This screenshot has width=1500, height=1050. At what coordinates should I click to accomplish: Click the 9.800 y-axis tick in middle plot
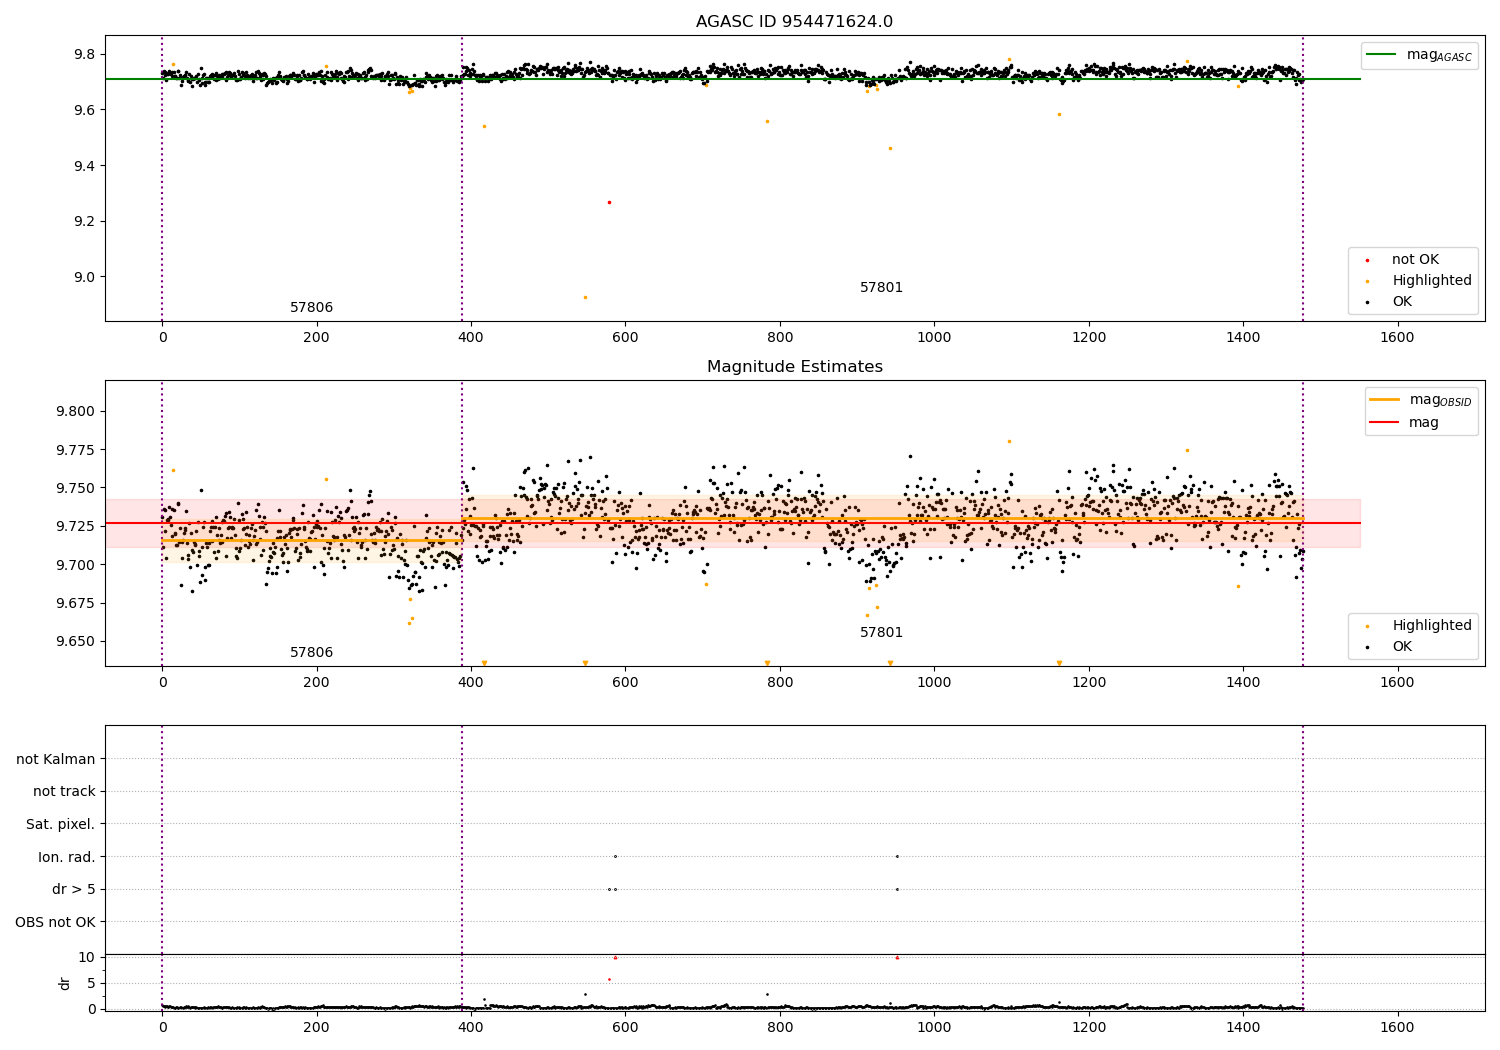pos(76,412)
